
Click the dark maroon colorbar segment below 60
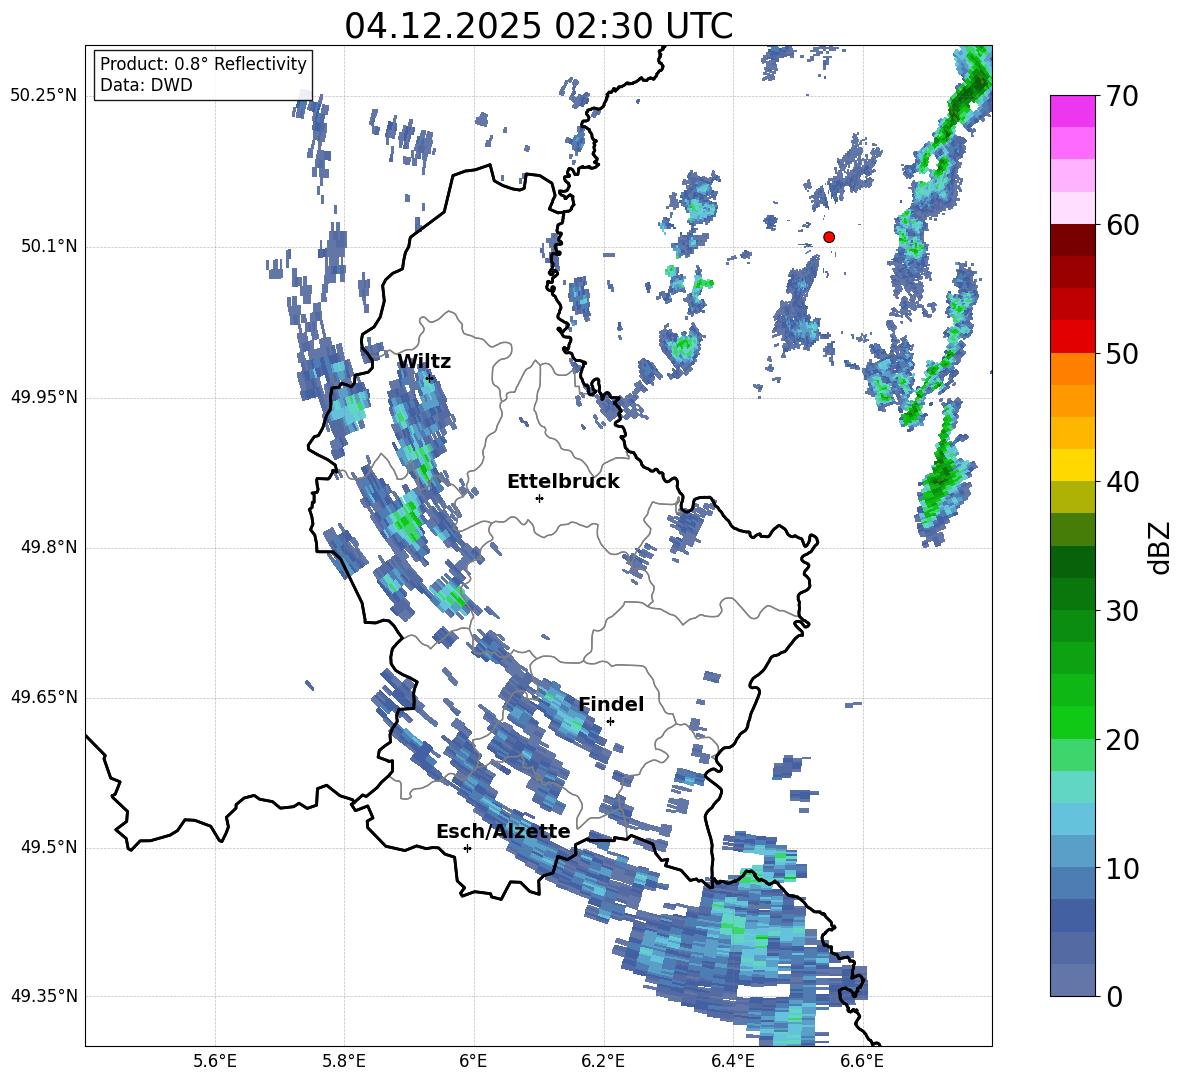pos(1073,240)
